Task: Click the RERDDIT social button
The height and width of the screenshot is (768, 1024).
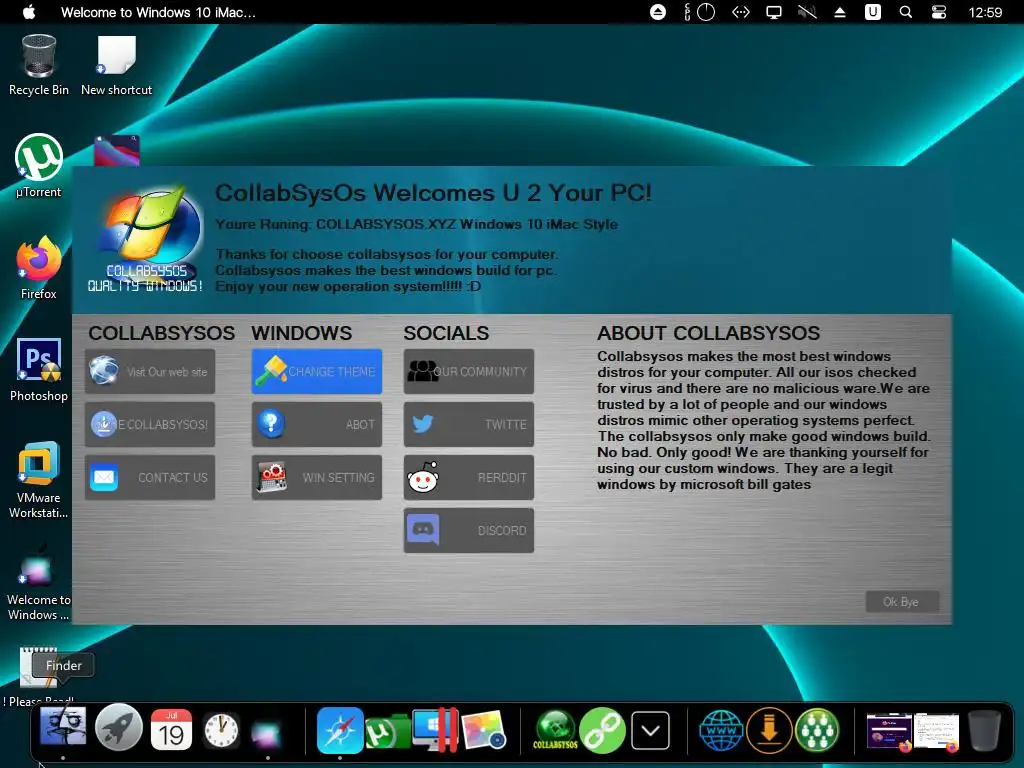Action: click(469, 477)
